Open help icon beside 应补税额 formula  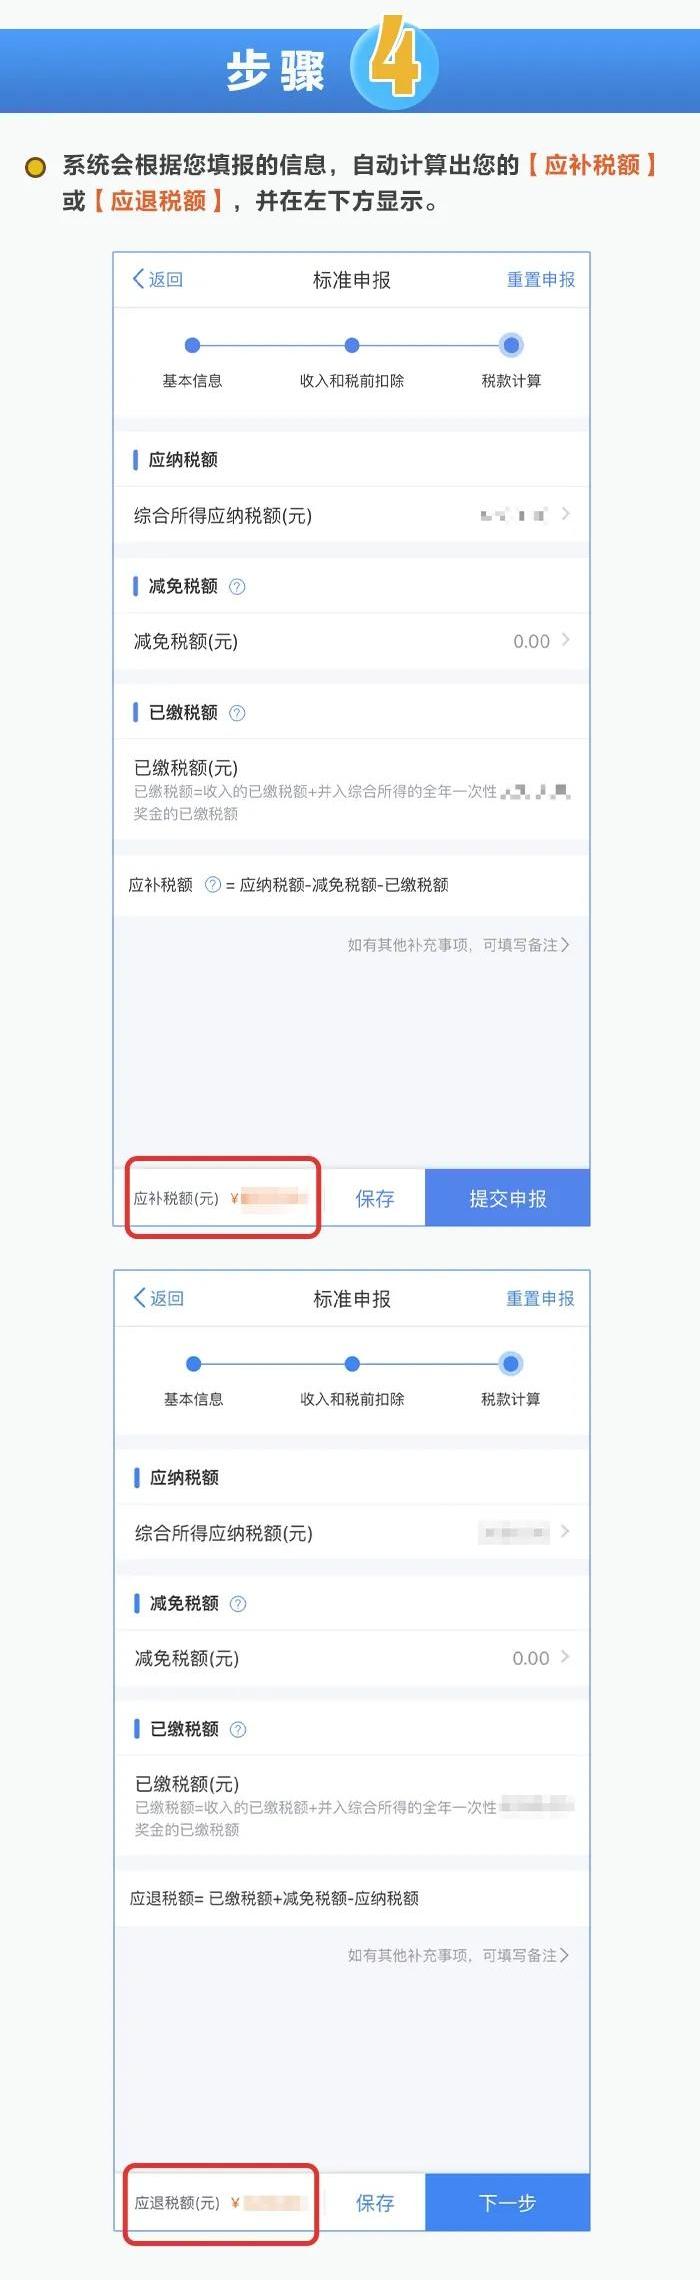[x=212, y=885]
